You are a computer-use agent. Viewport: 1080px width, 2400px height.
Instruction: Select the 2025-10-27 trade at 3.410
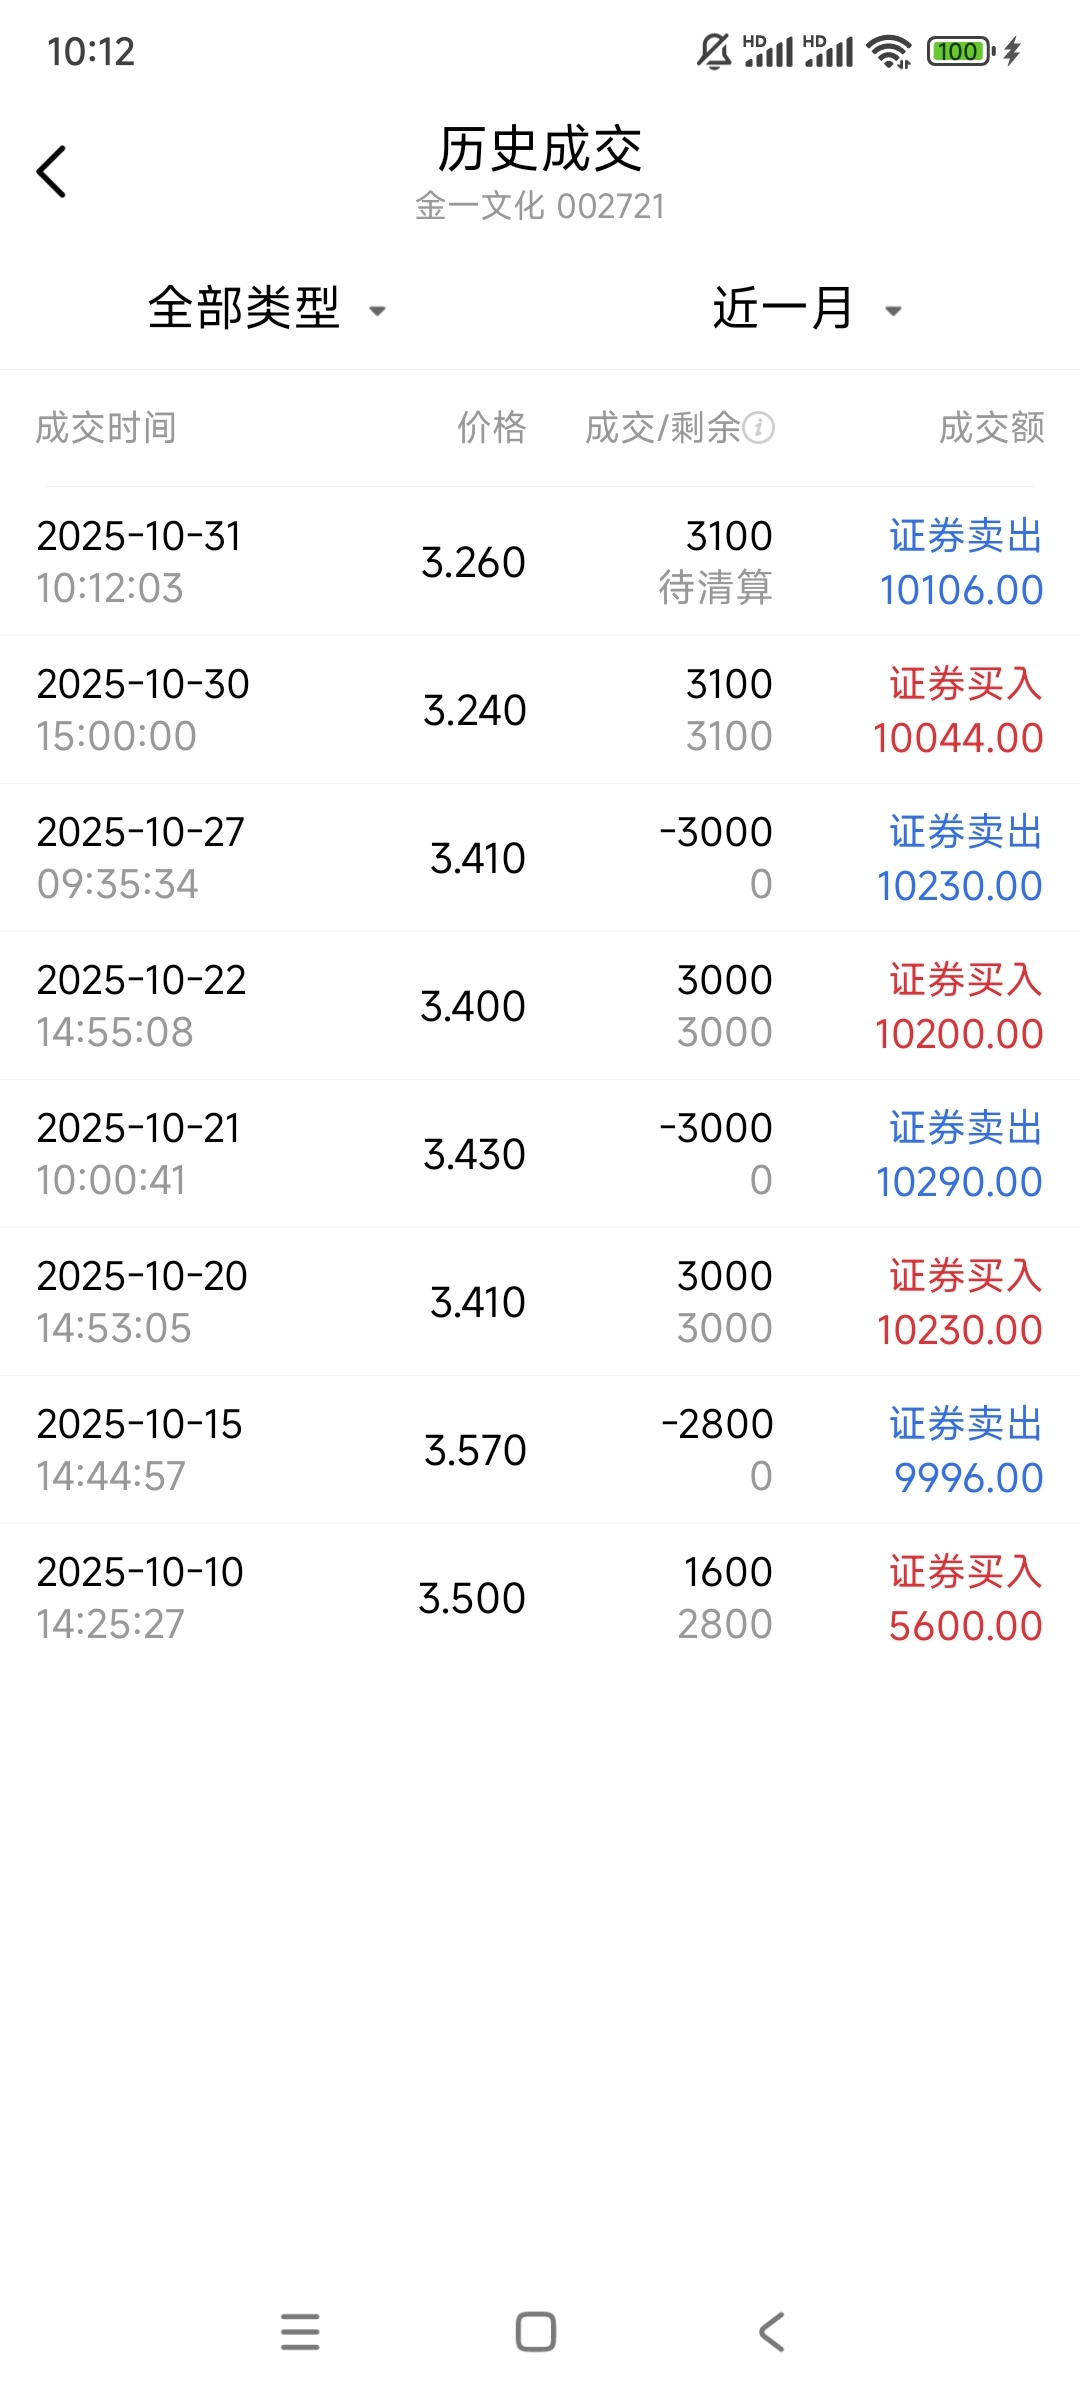click(x=540, y=858)
